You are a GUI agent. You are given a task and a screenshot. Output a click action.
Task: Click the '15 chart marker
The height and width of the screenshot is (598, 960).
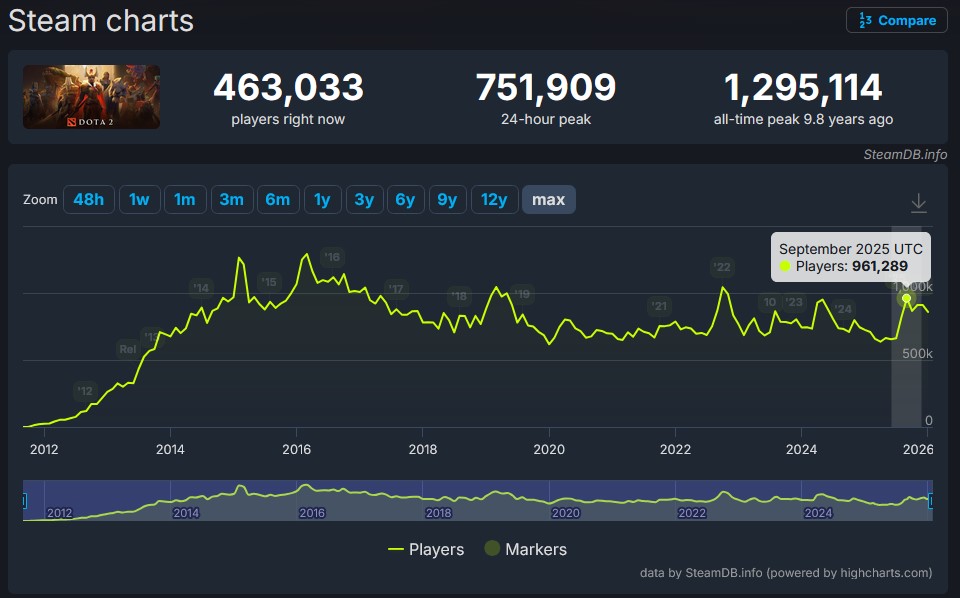269,282
